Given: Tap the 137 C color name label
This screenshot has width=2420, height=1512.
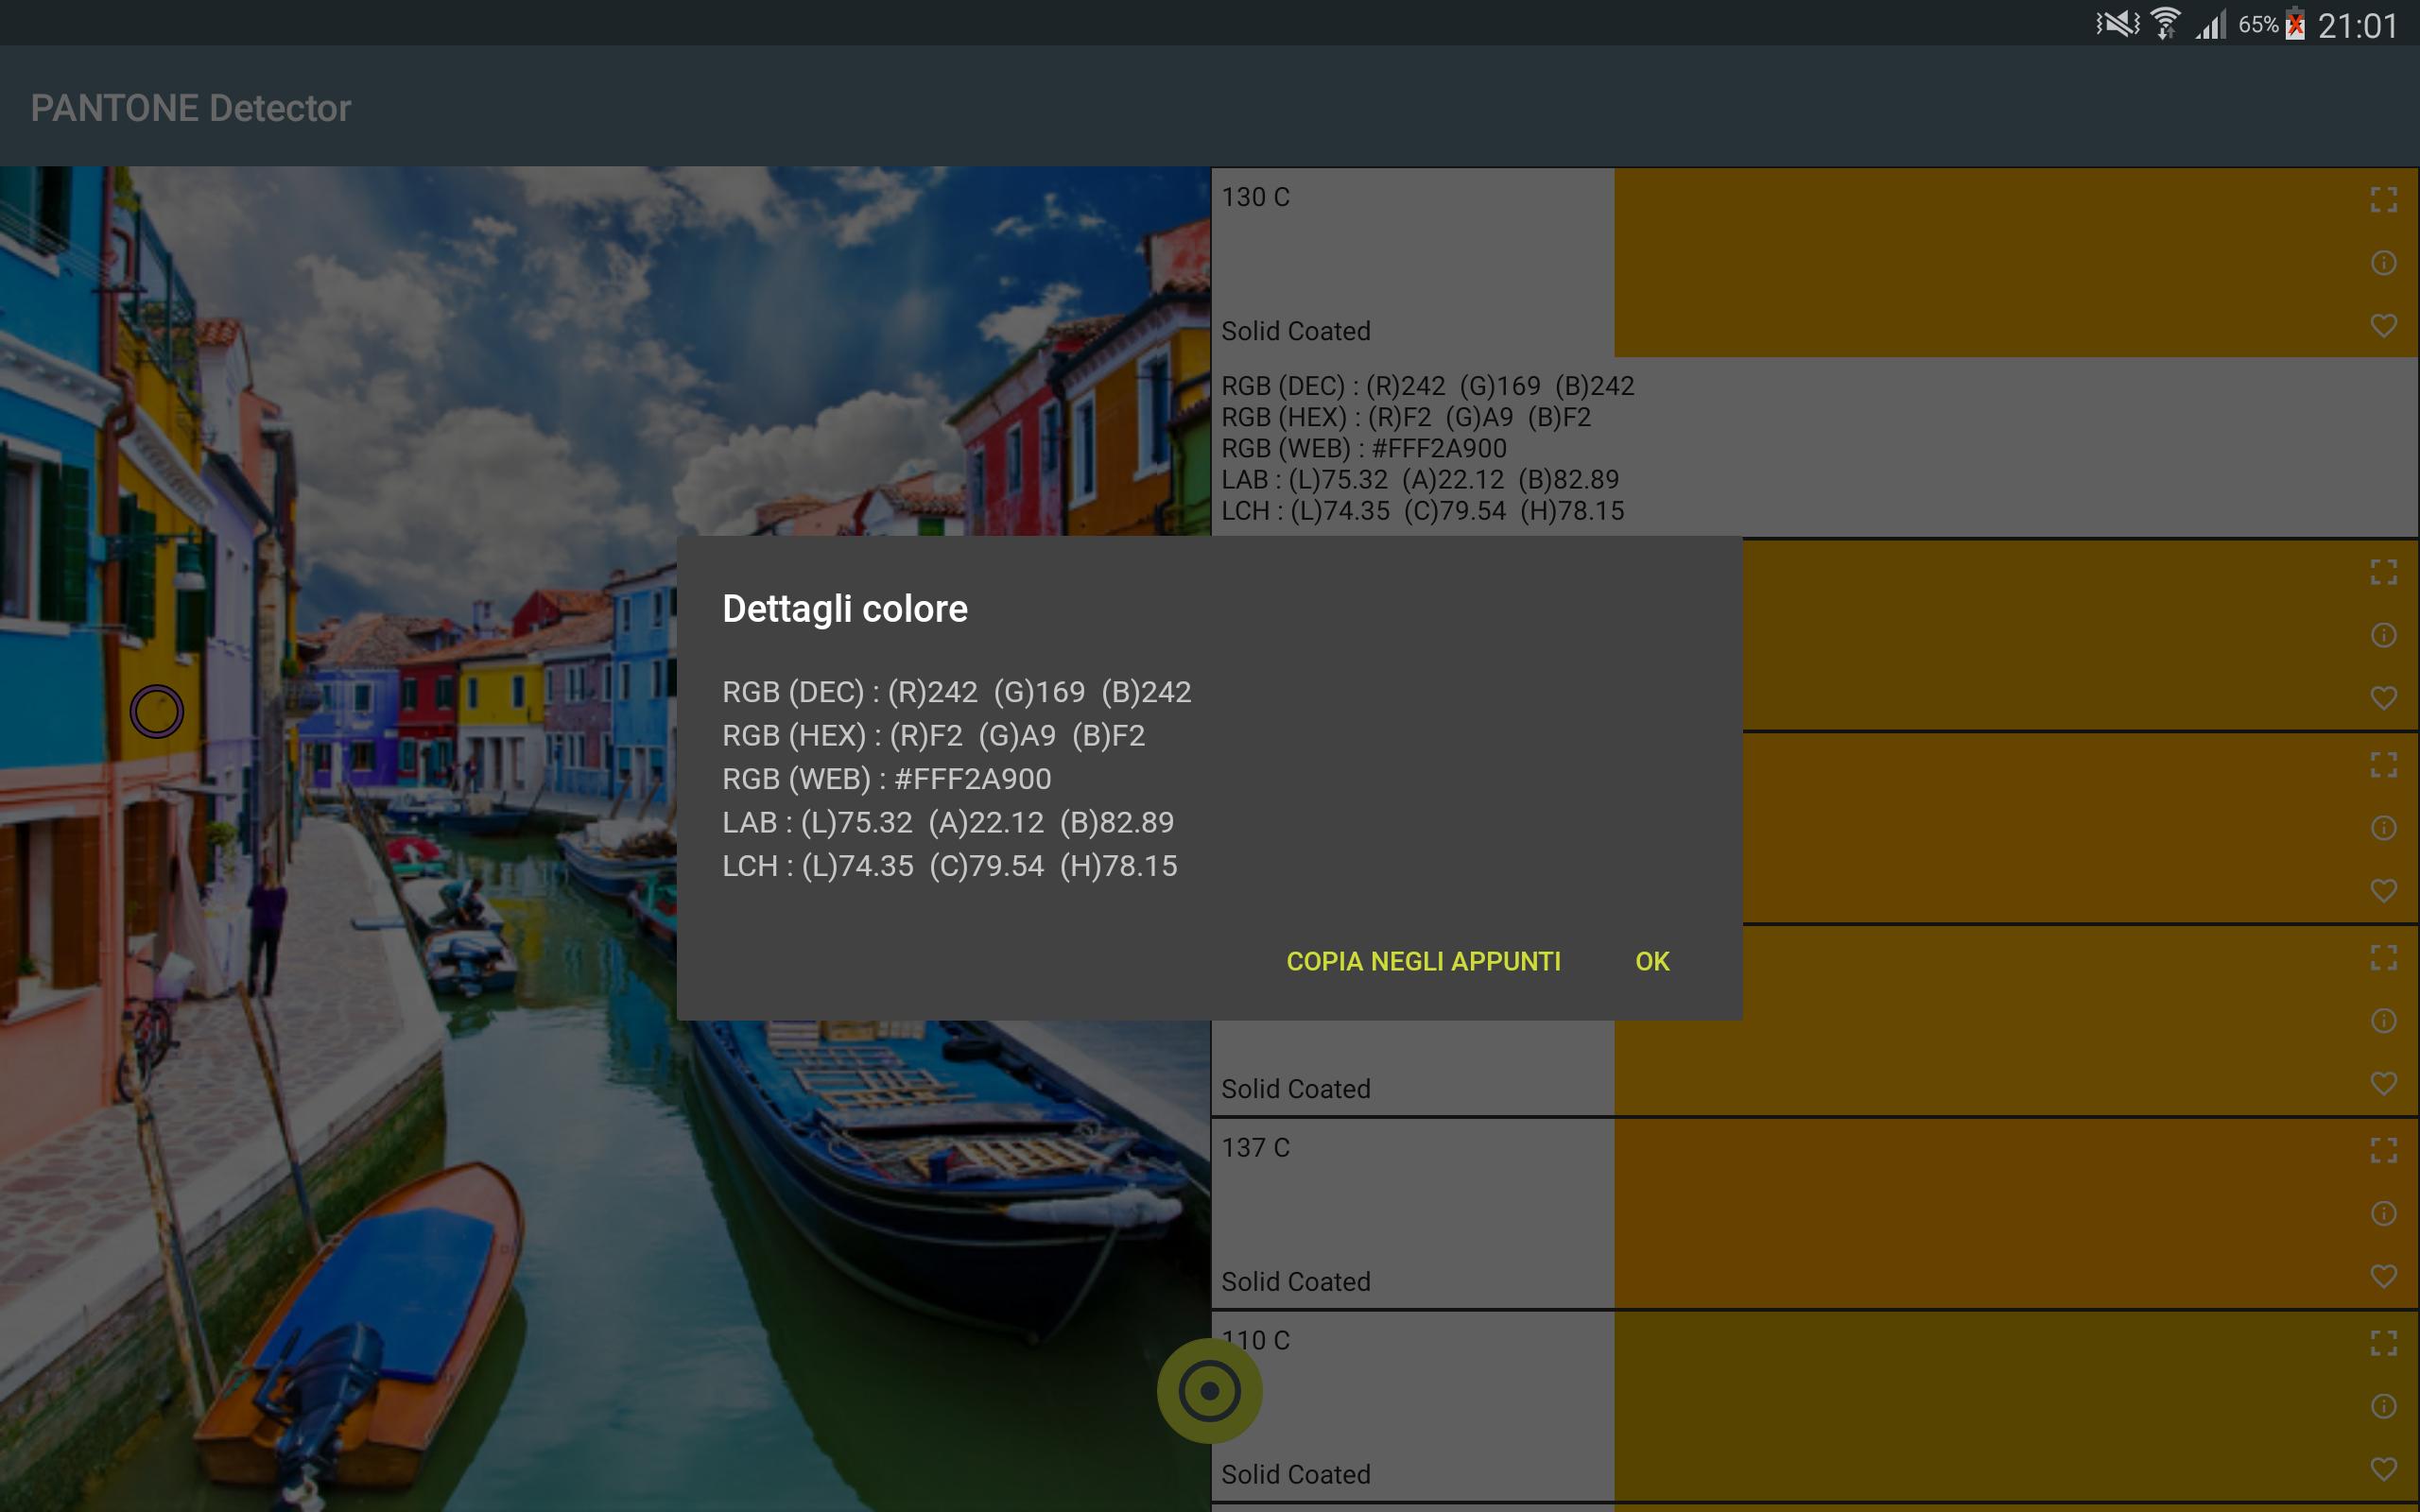Looking at the screenshot, I should click(1256, 1148).
